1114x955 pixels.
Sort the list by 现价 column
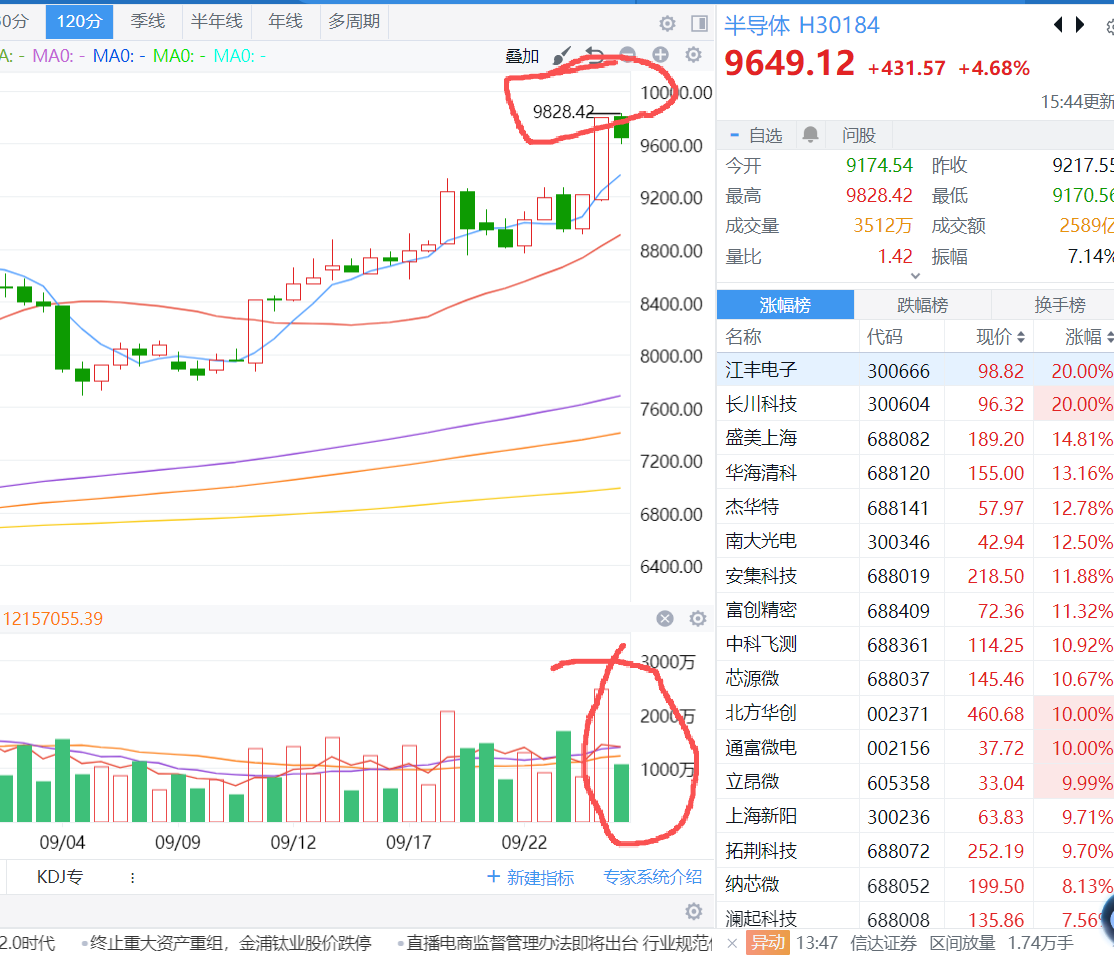coord(1000,337)
